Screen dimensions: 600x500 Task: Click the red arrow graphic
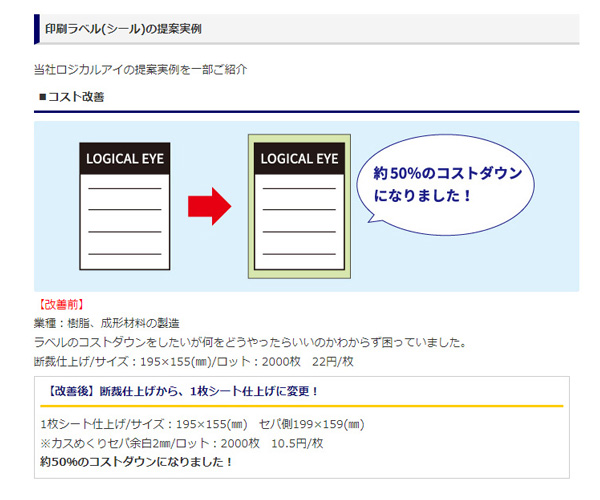pos(209,206)
